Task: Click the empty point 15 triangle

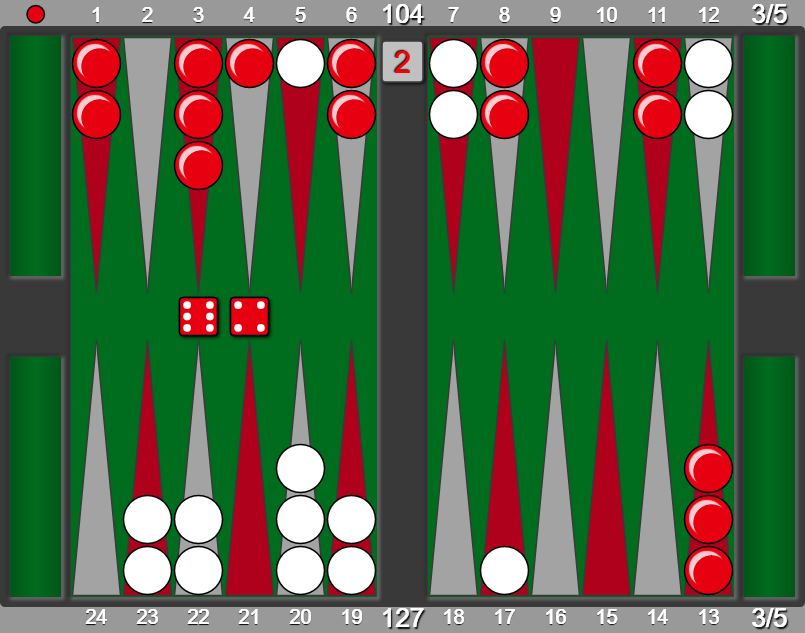Action: pyautogui.click(x=606, y=468)
